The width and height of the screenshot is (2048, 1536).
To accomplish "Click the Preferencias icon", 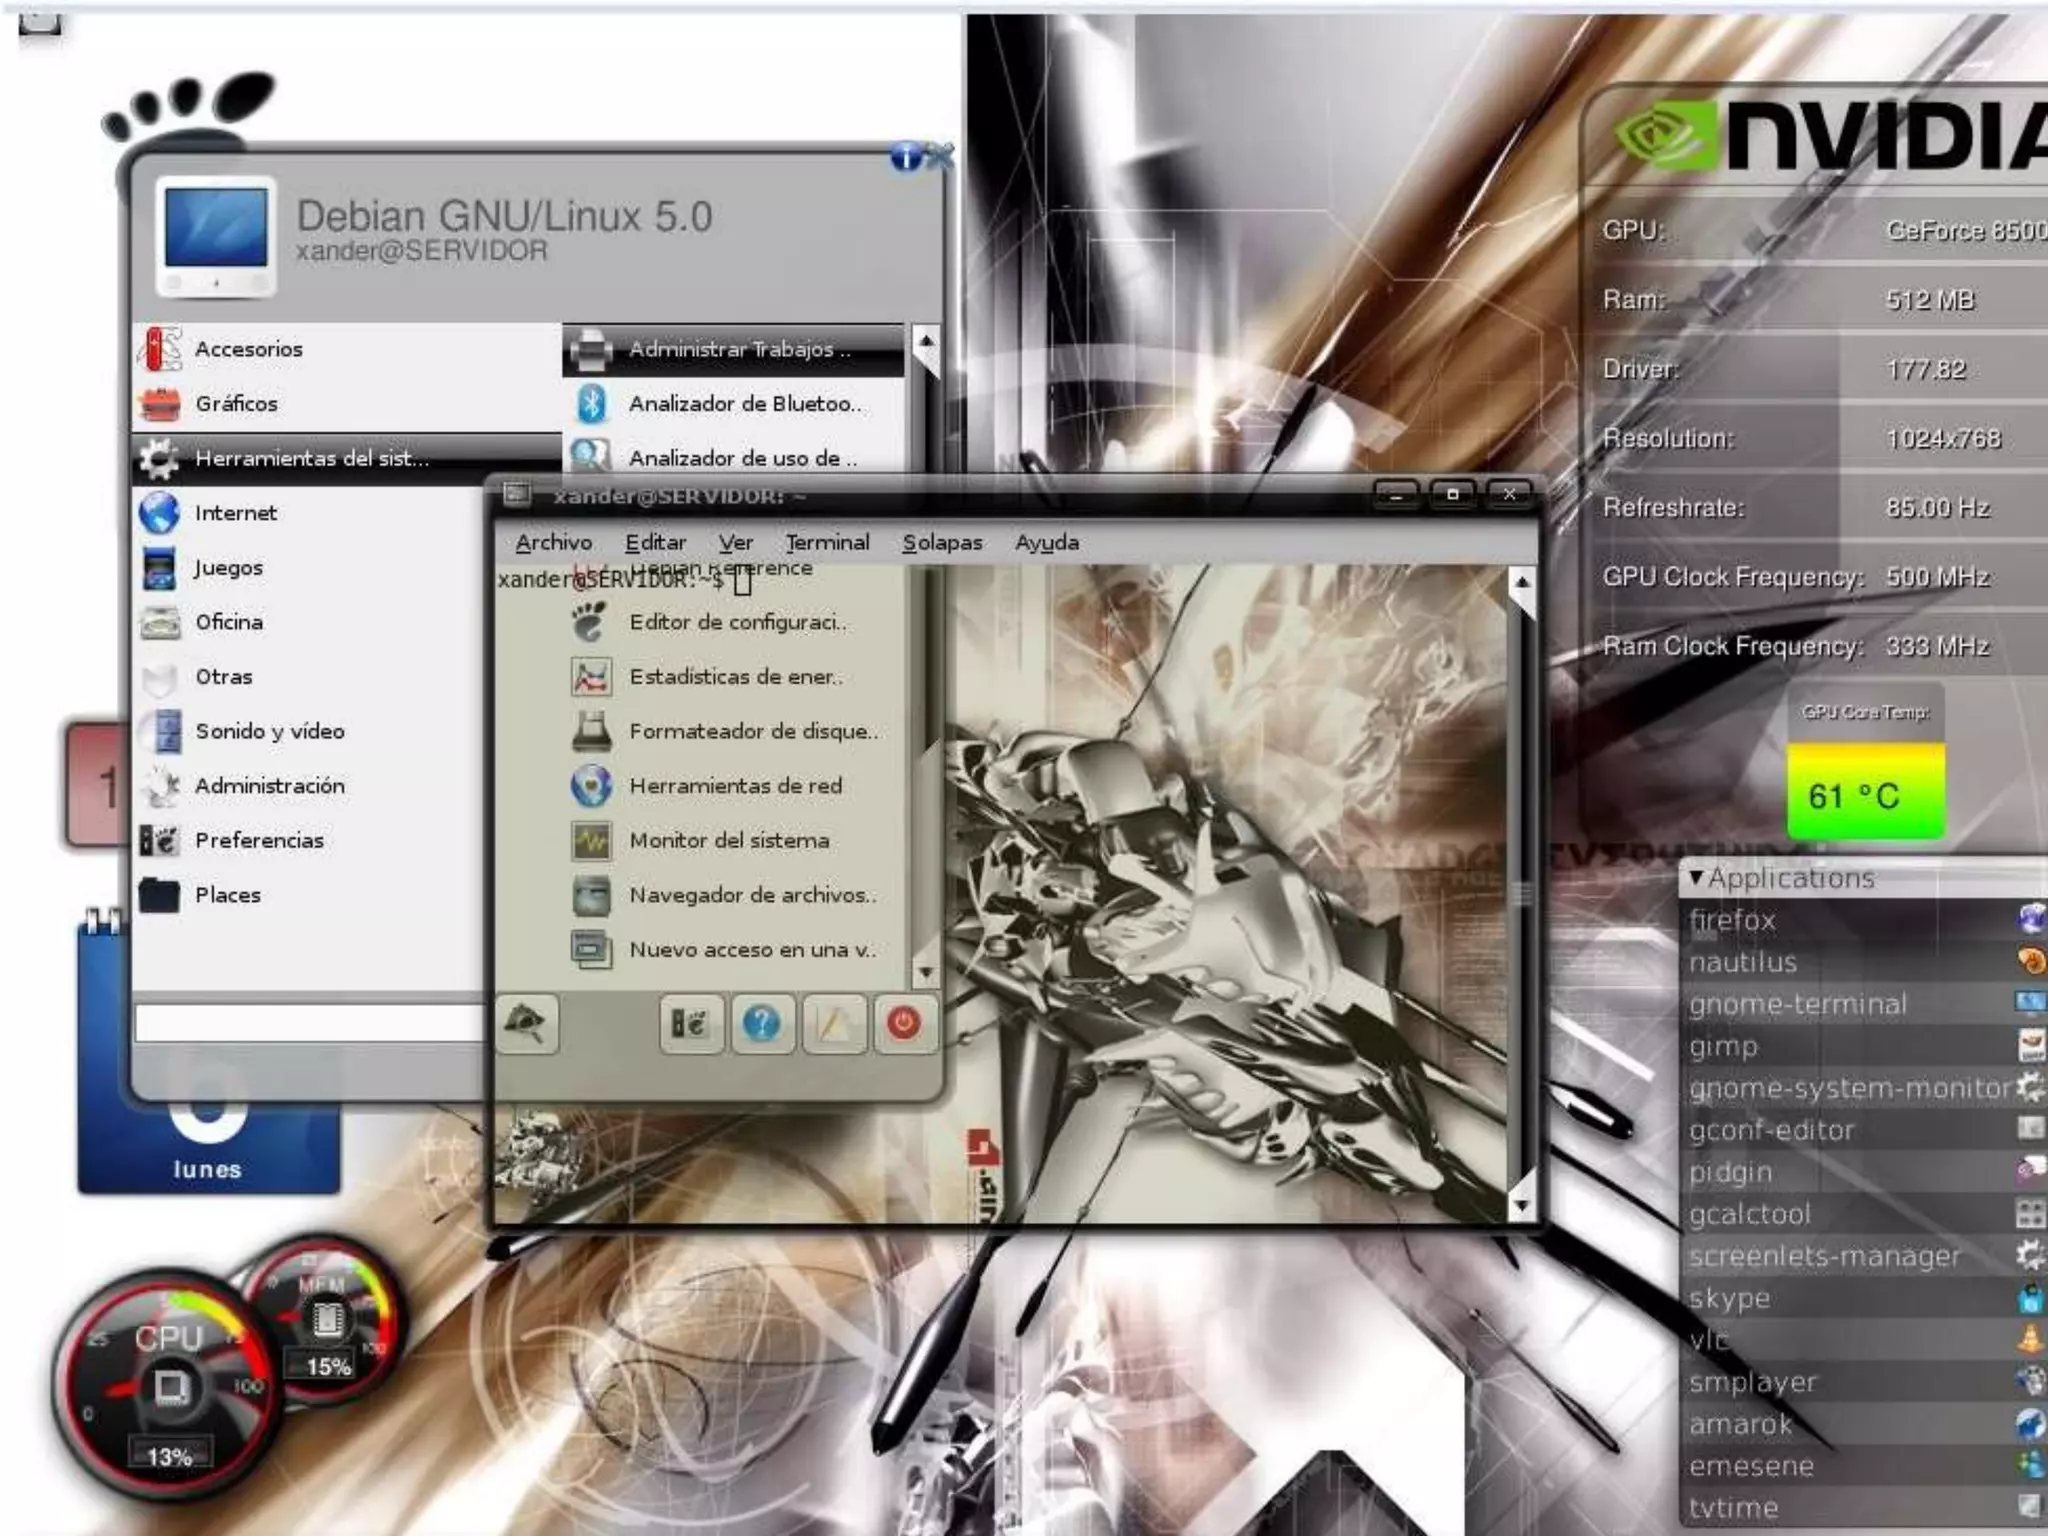I will coord(160,840).
